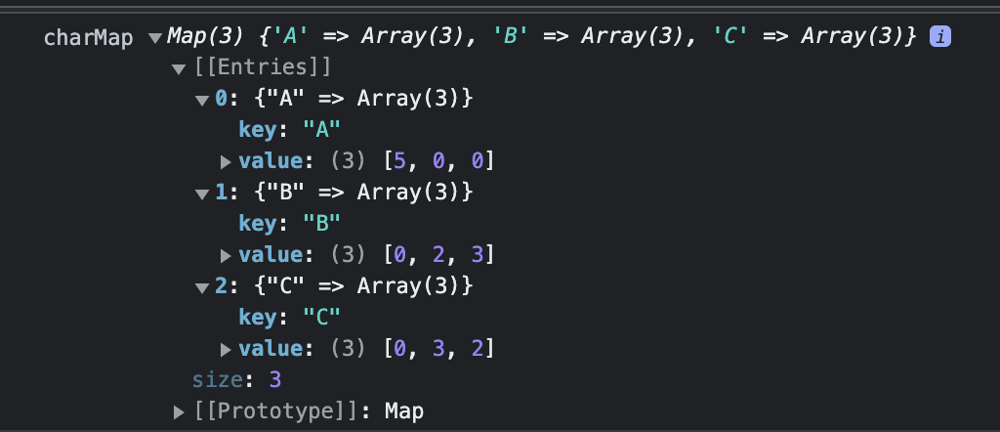This screenshot has width=1000, height=432.
Task: Click the [[Prototype]] label text
Action: pyautogui.click(x=277, y=412)
